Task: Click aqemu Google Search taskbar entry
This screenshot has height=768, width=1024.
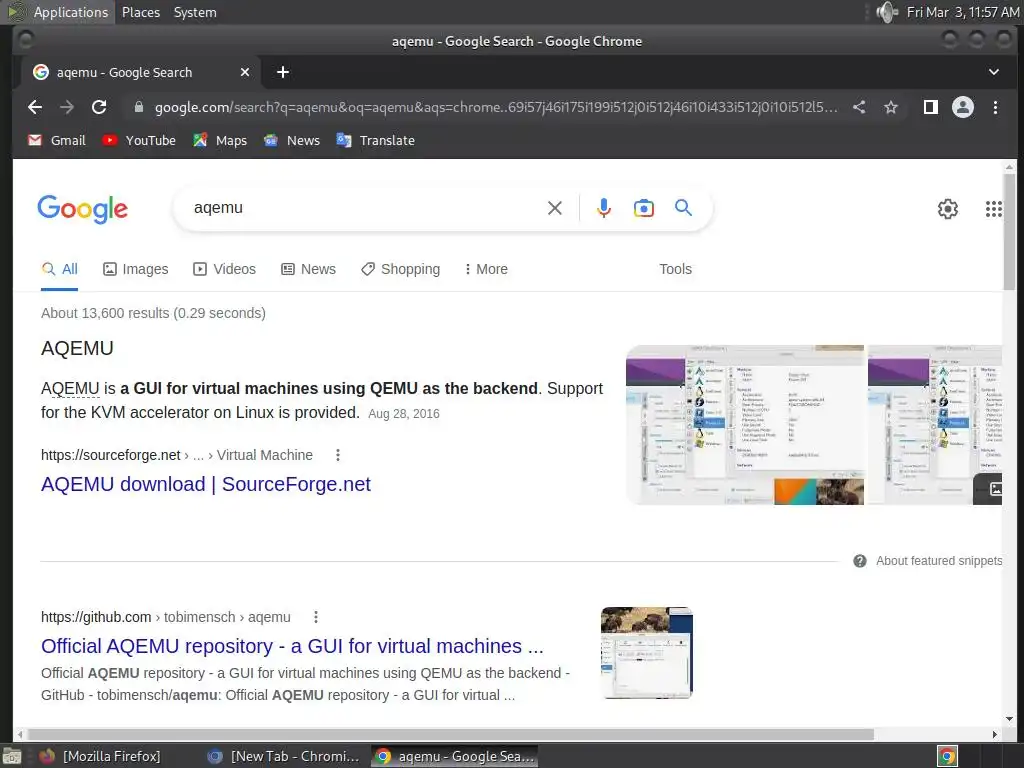Action: [x=455, y=756]
